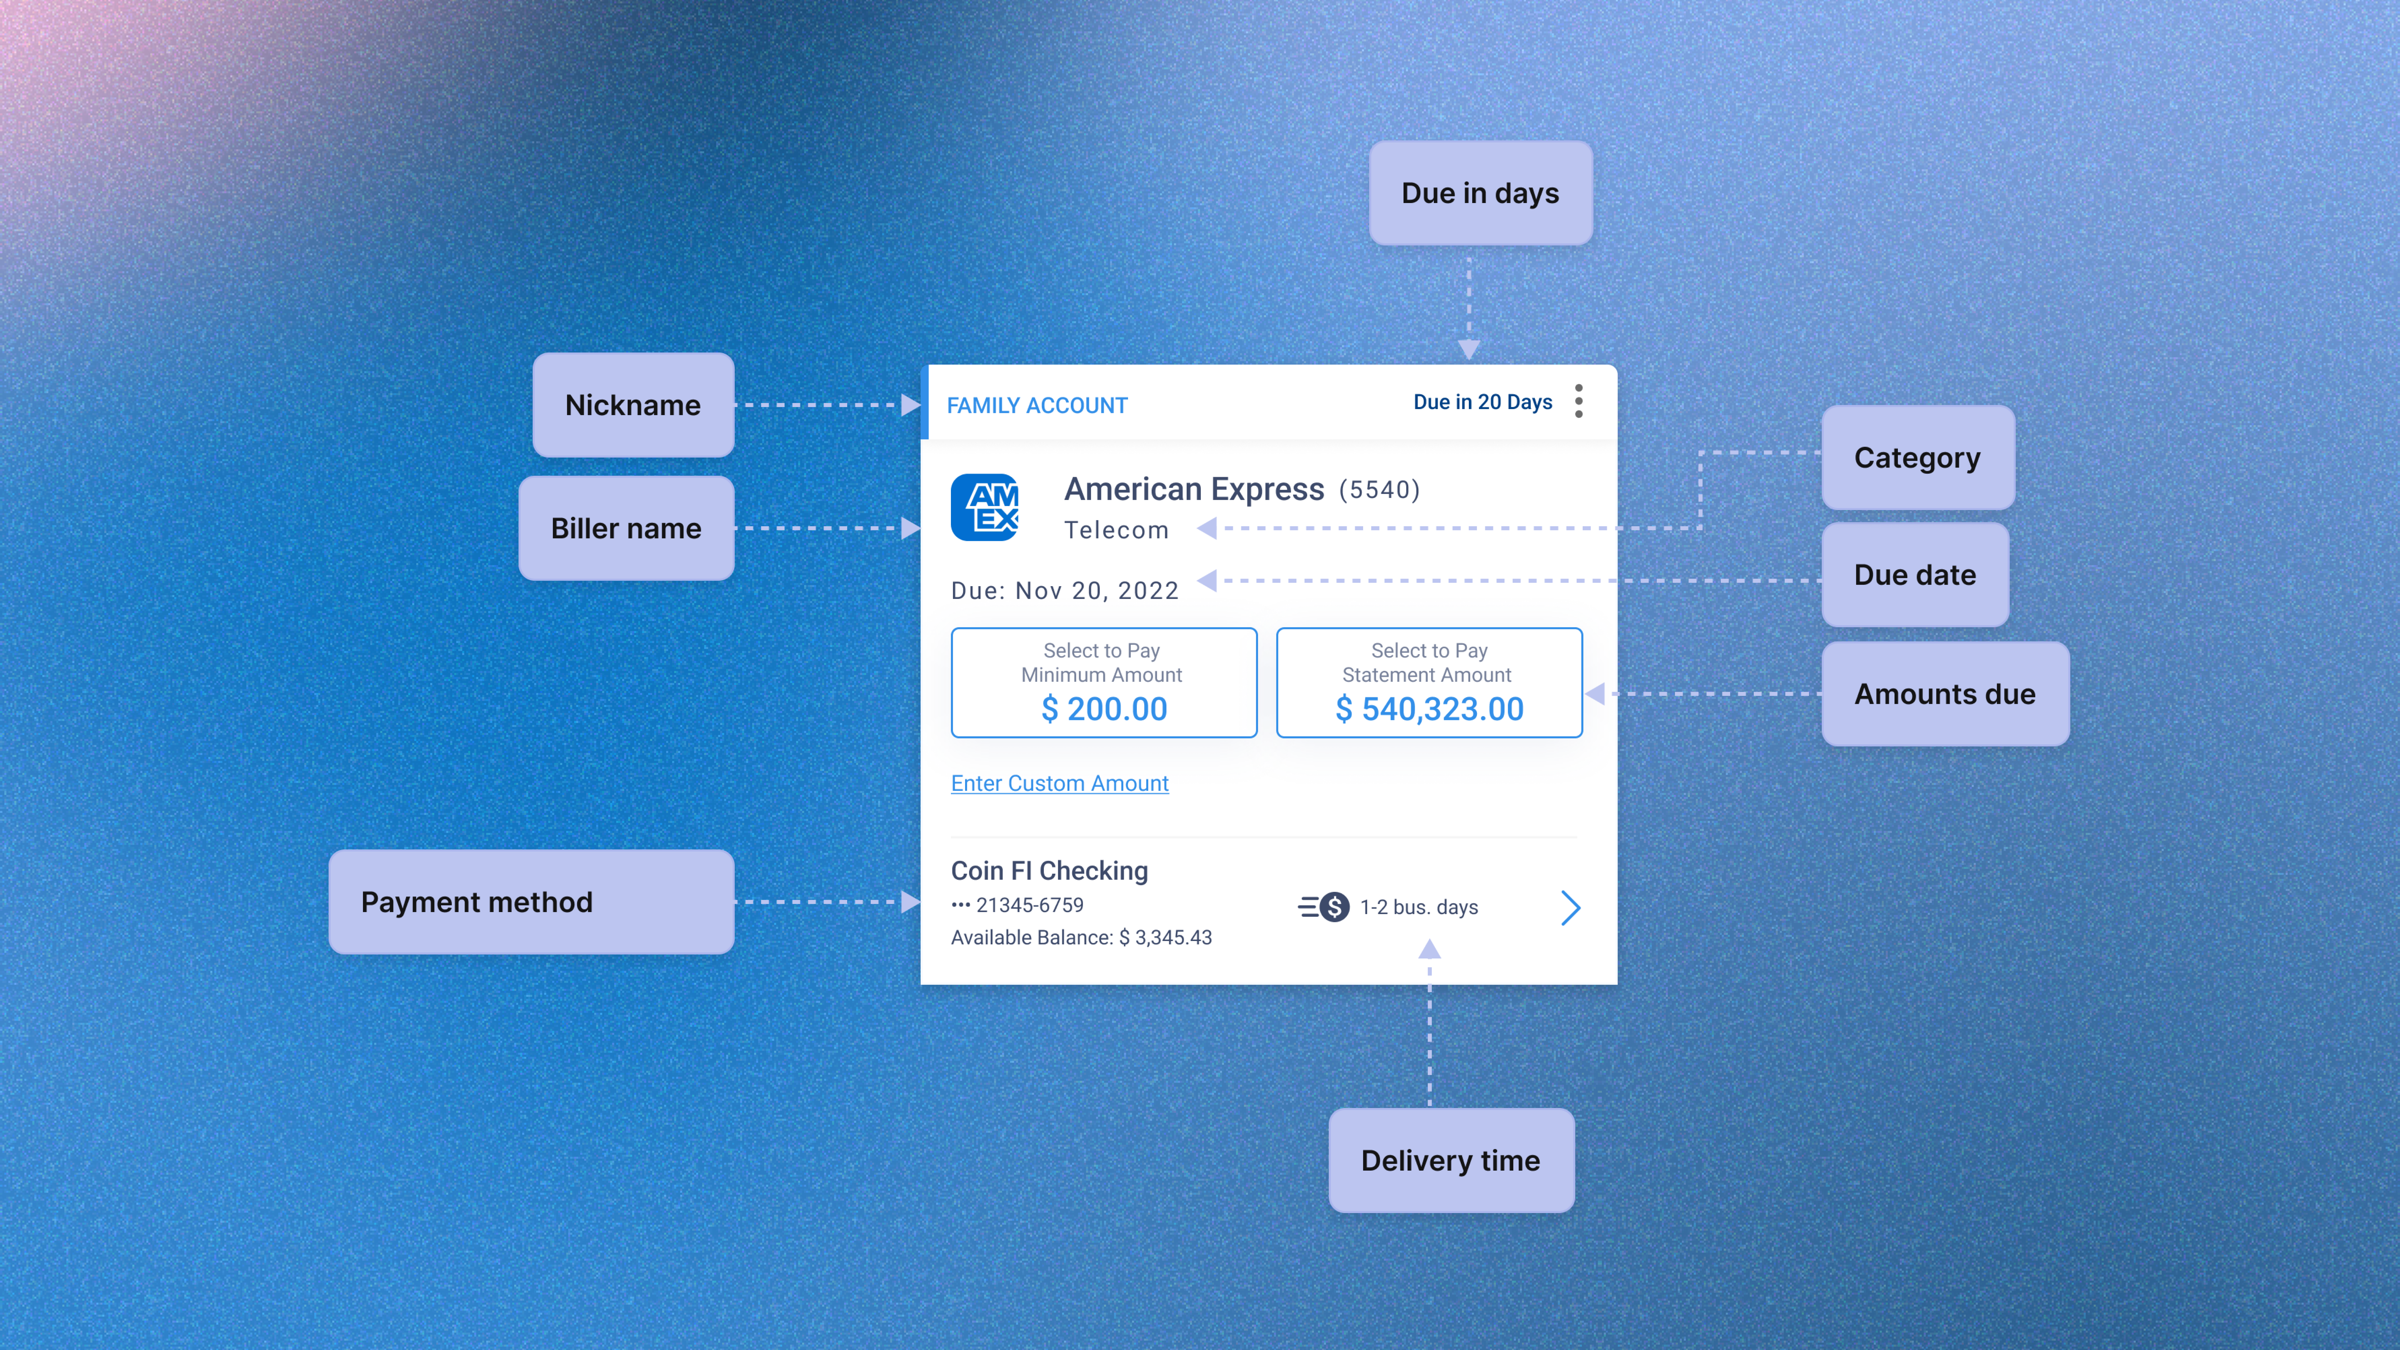Click the Telecom category text
The width and height of the screenshot is (2400, 1350).
[1116, 530]
